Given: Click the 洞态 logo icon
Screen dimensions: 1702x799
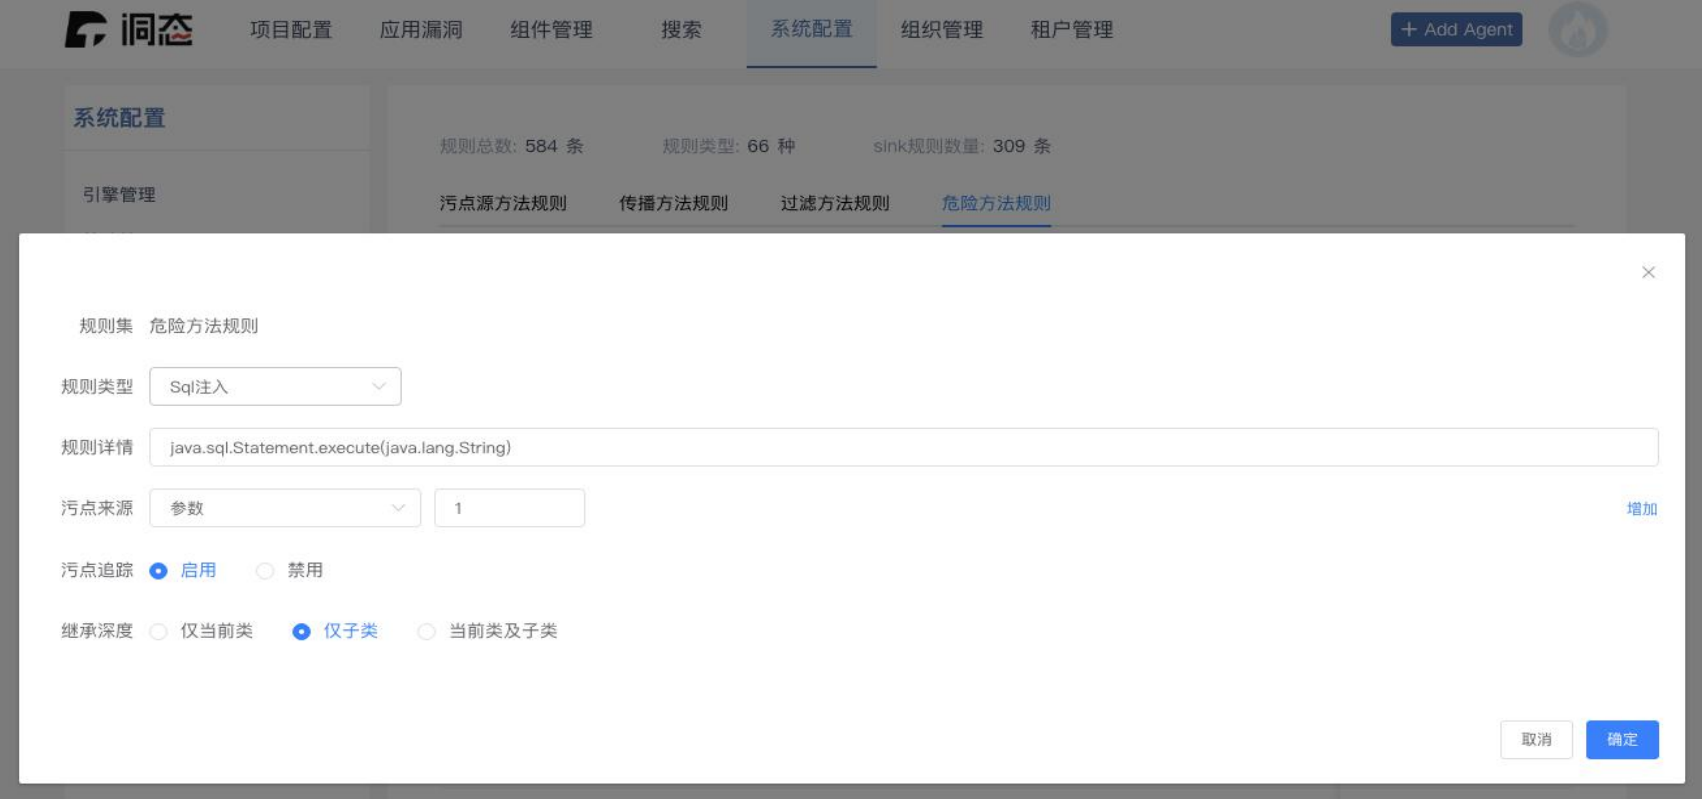Looking at the screenshot, I should (86, 30).
